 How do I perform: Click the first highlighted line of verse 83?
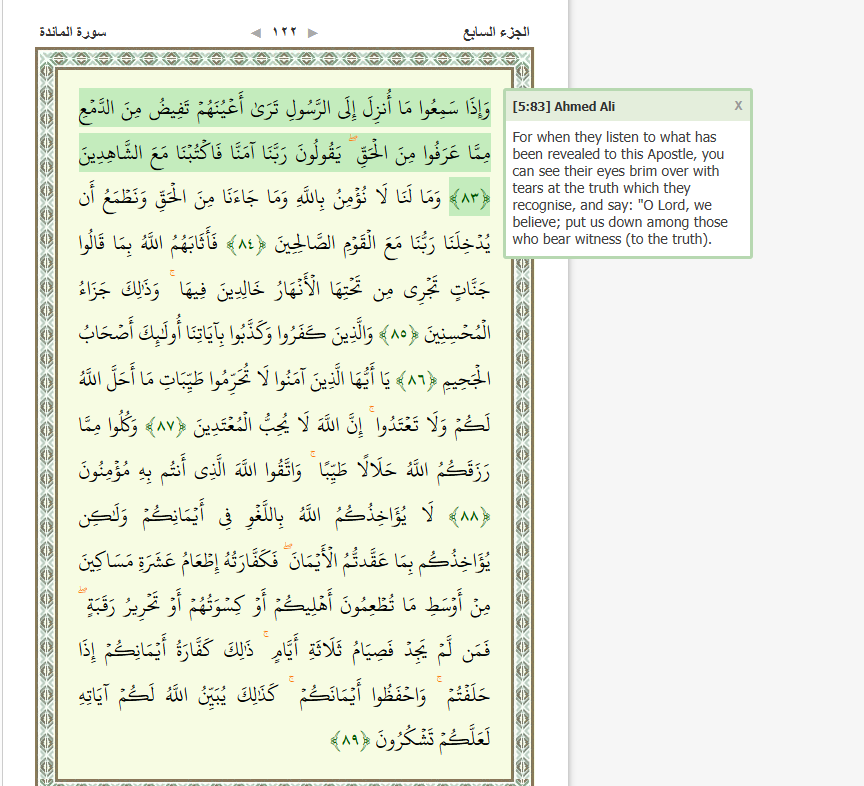click(285, 107)
